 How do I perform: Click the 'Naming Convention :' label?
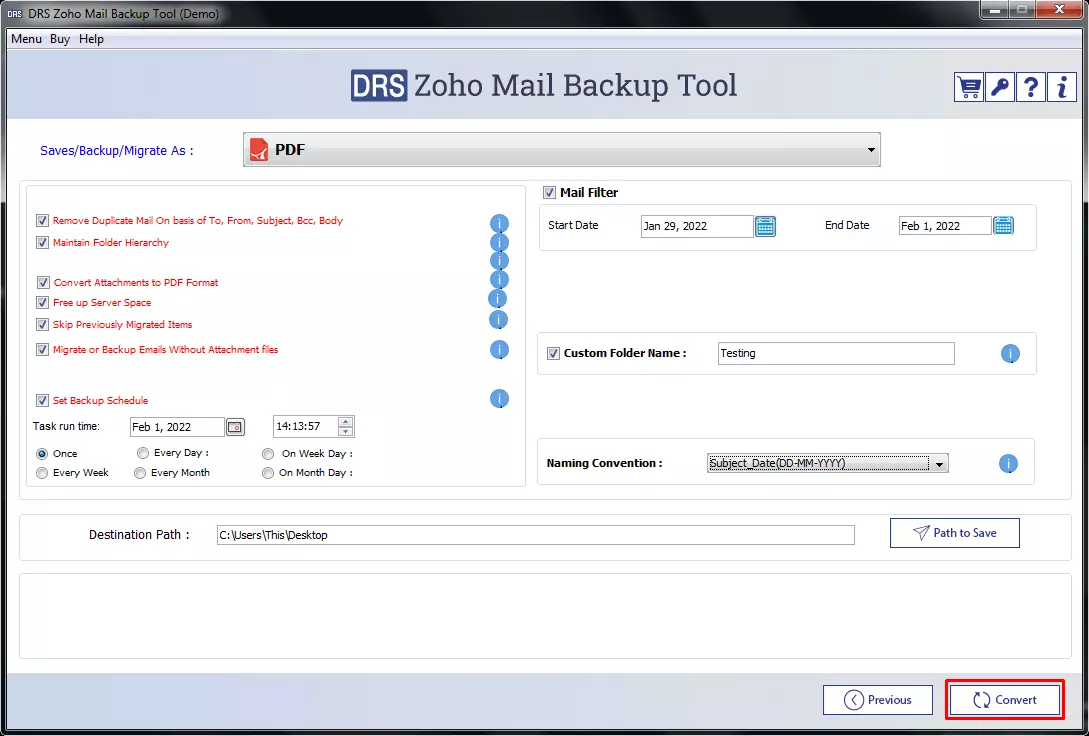[x=604, y=463]
